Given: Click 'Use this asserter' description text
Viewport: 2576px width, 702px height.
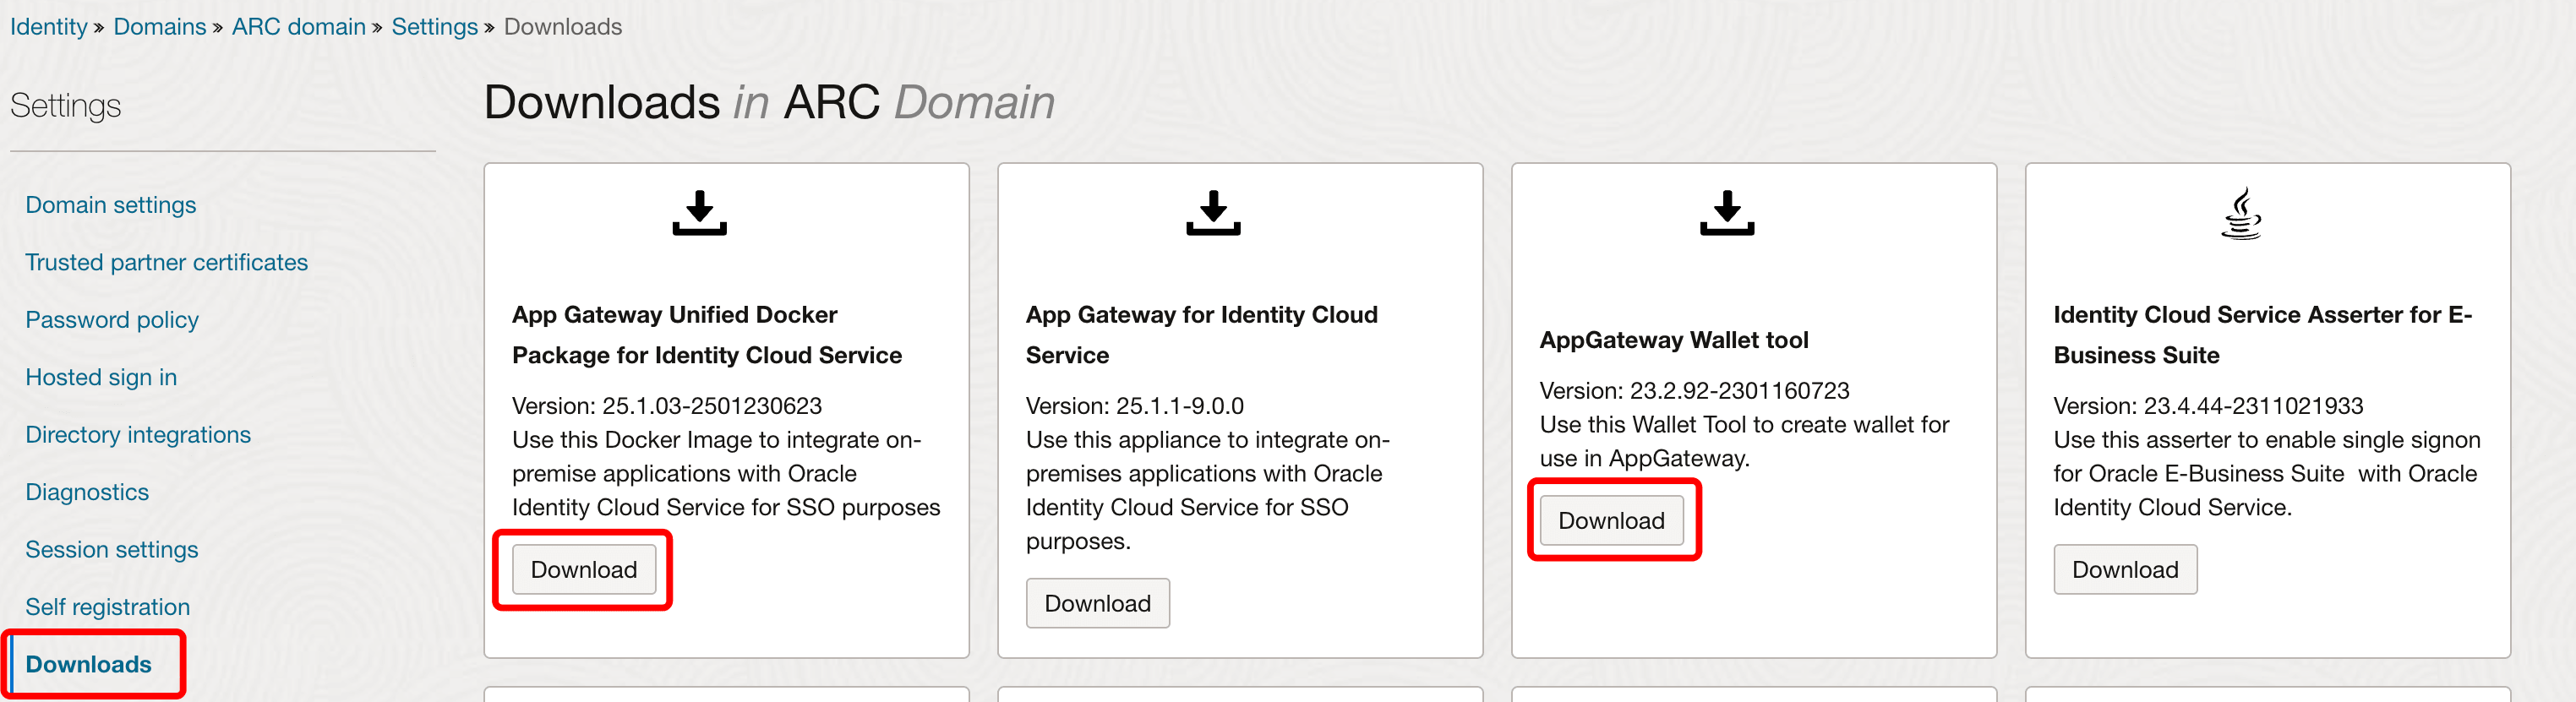Looking at the screenshot, I should click(2267, 474).
